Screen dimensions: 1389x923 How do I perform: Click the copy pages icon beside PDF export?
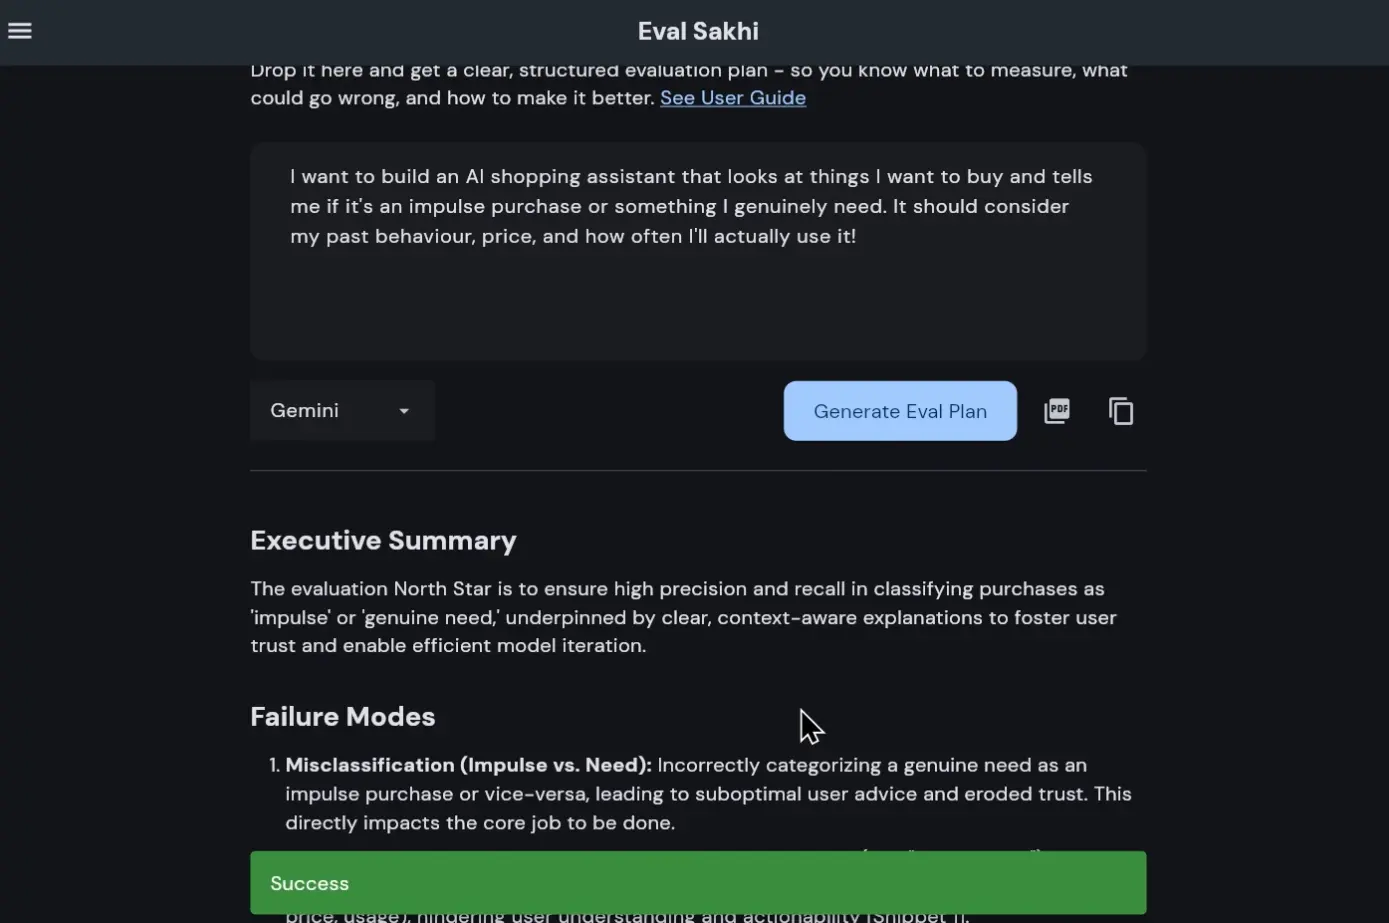(1120, 410)
